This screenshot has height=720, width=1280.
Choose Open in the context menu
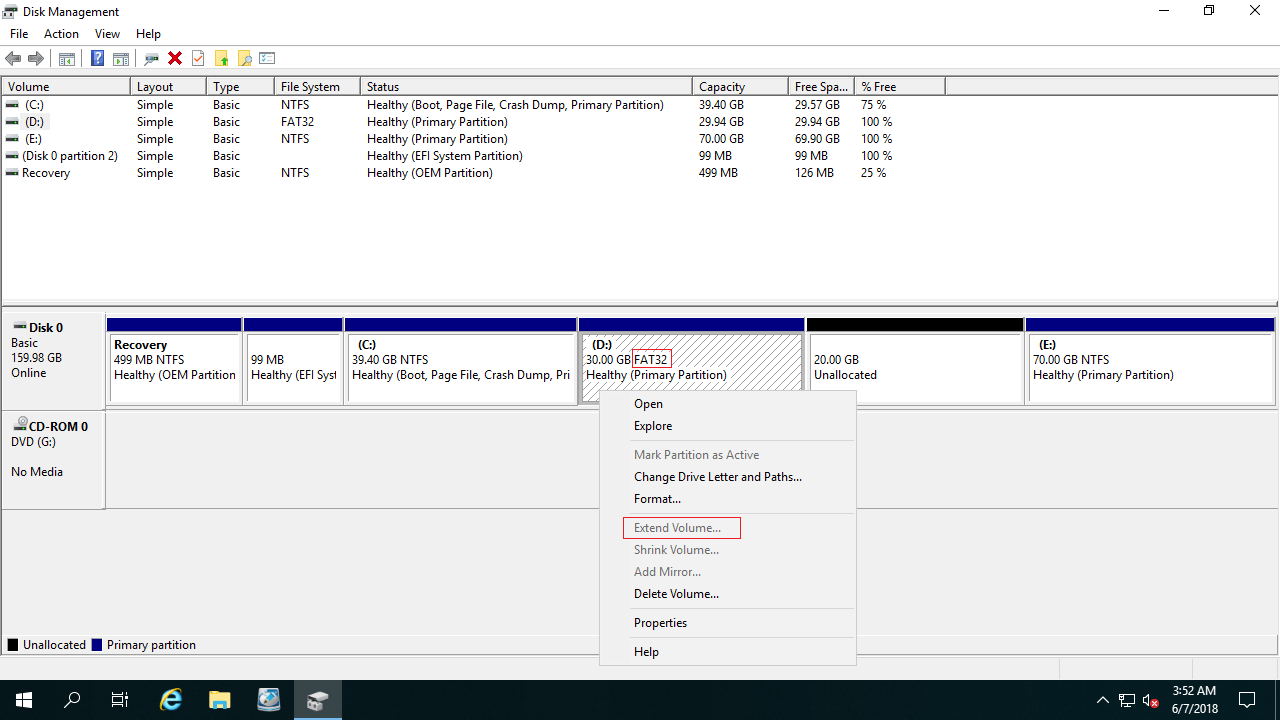pyautogui.click(x=728, y=404)
